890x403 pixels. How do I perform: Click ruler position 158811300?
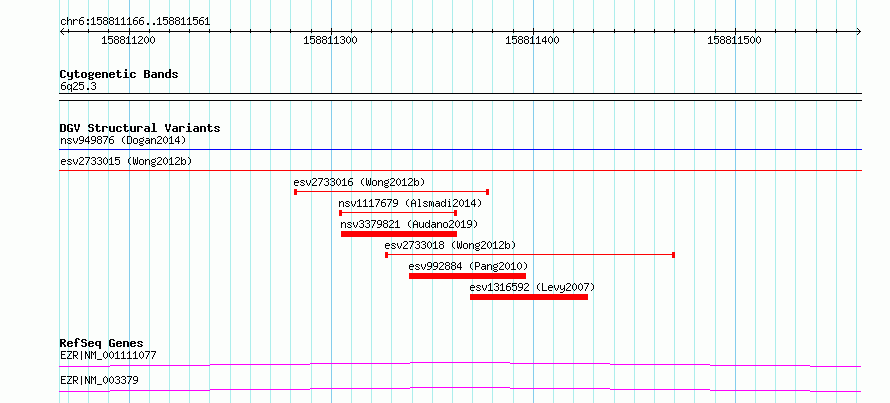330,40
